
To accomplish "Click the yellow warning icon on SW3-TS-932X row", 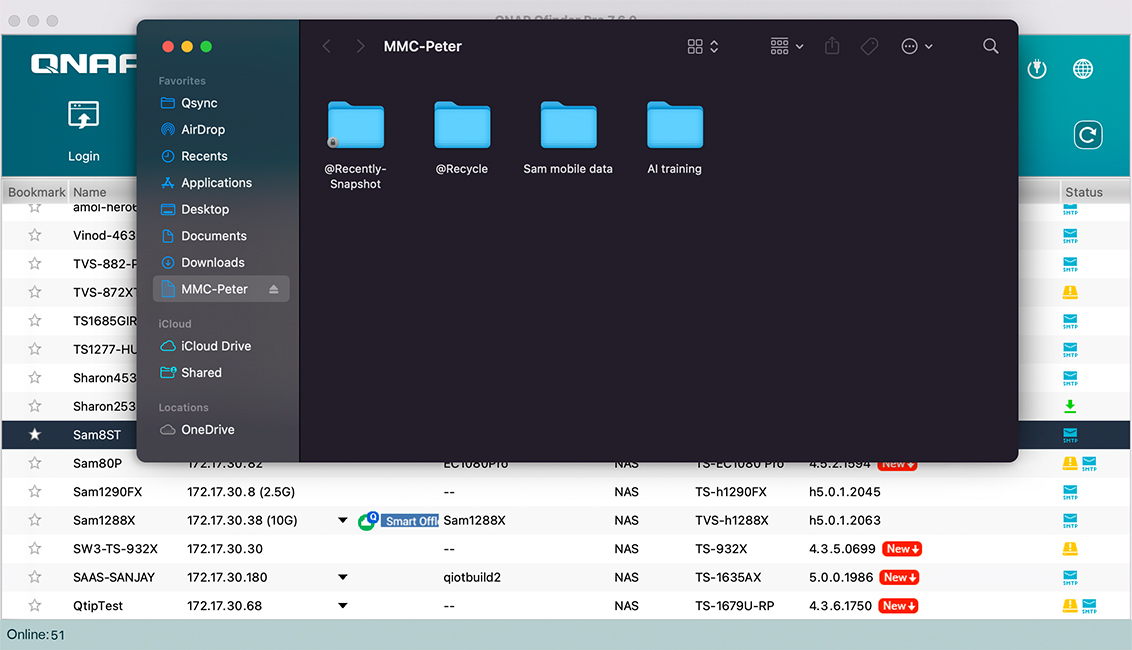I will coord(1069,548).
